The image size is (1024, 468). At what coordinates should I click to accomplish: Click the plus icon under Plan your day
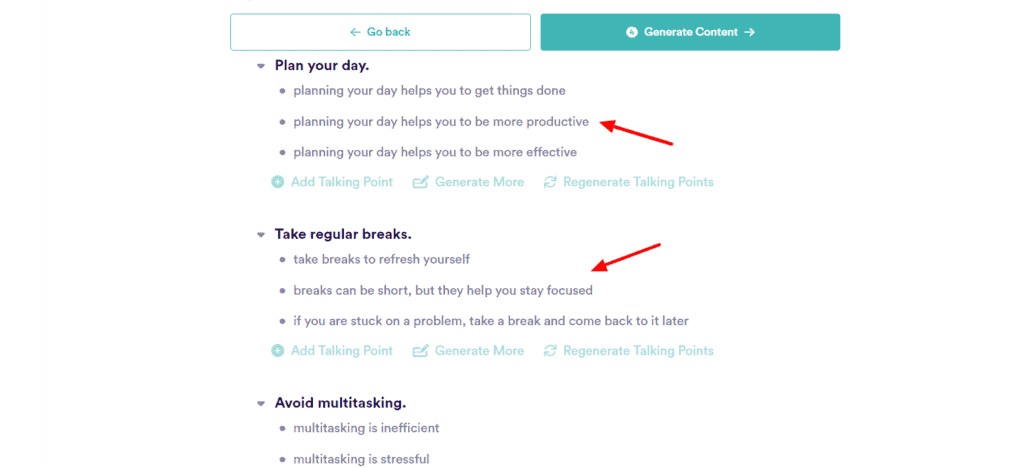(x=278, y=182)
